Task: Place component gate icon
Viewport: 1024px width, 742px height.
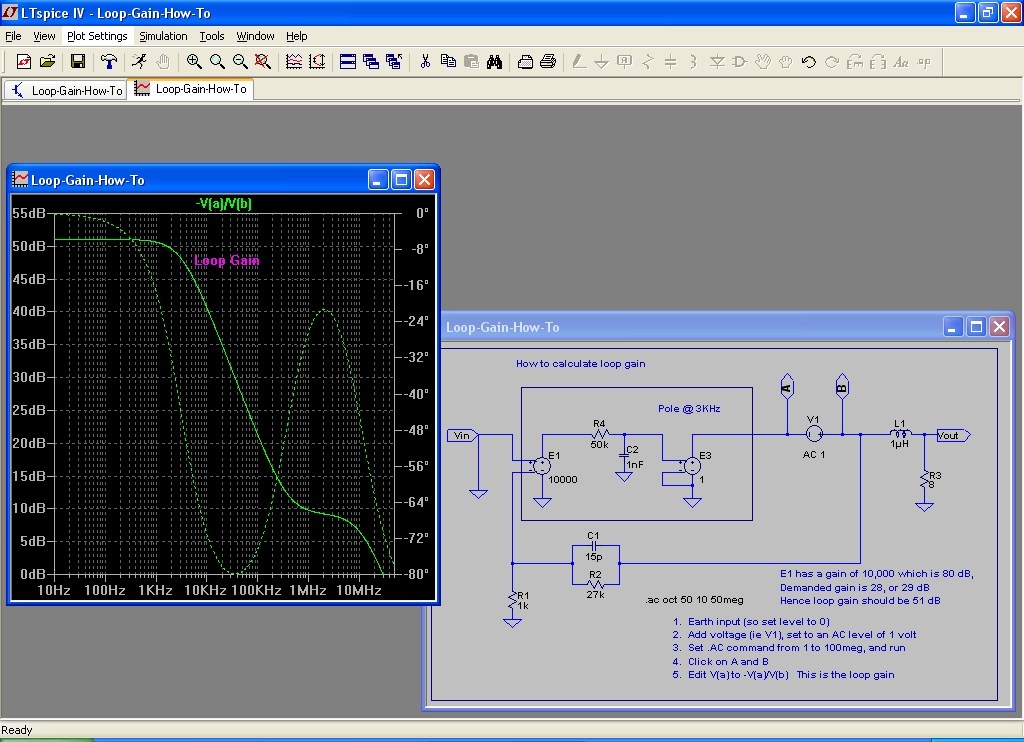Action: tap(740, 61)
